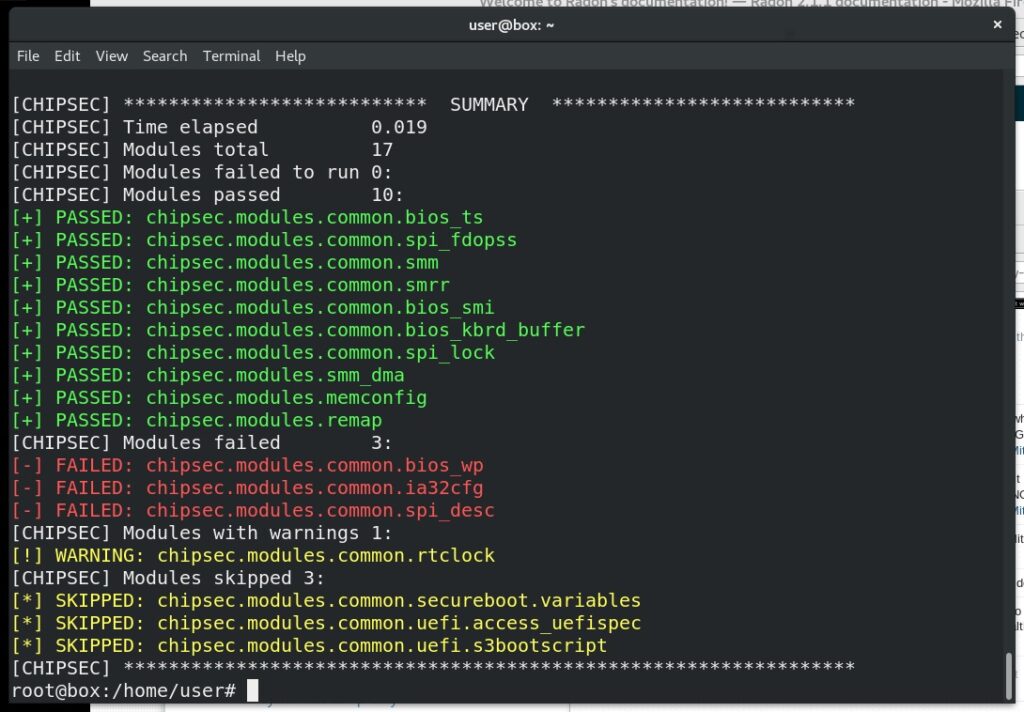Screen dimensions: 1024x712
Task: Open the Terminal menu
Action: coord(231,56)
